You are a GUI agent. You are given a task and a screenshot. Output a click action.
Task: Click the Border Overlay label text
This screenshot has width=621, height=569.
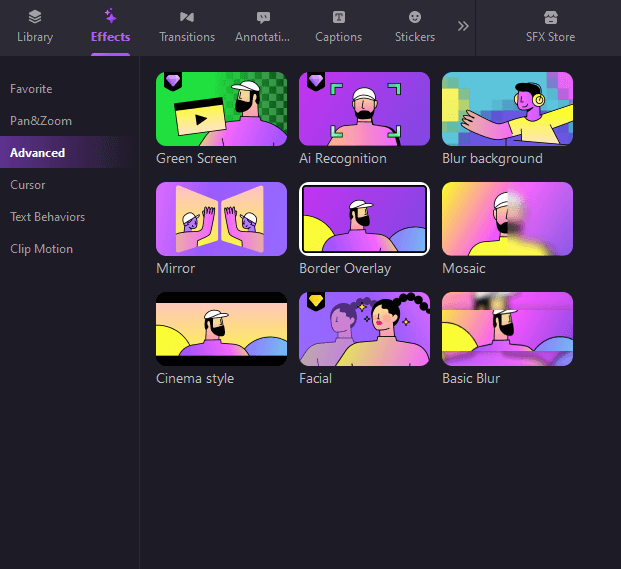tap(345, 269)
